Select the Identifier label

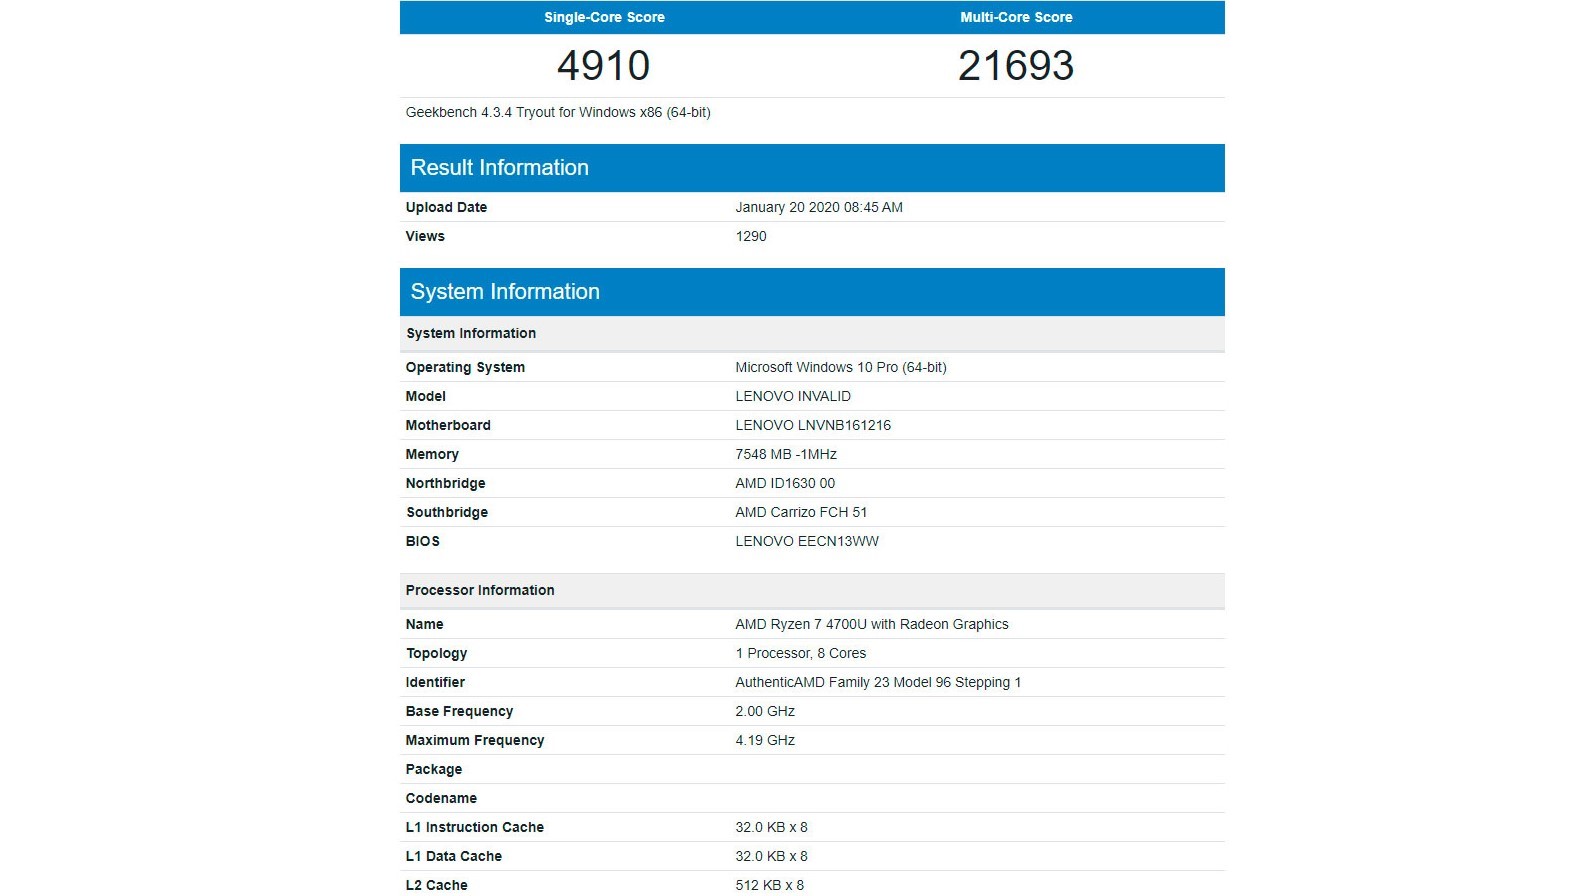click(x=435, y=682)
